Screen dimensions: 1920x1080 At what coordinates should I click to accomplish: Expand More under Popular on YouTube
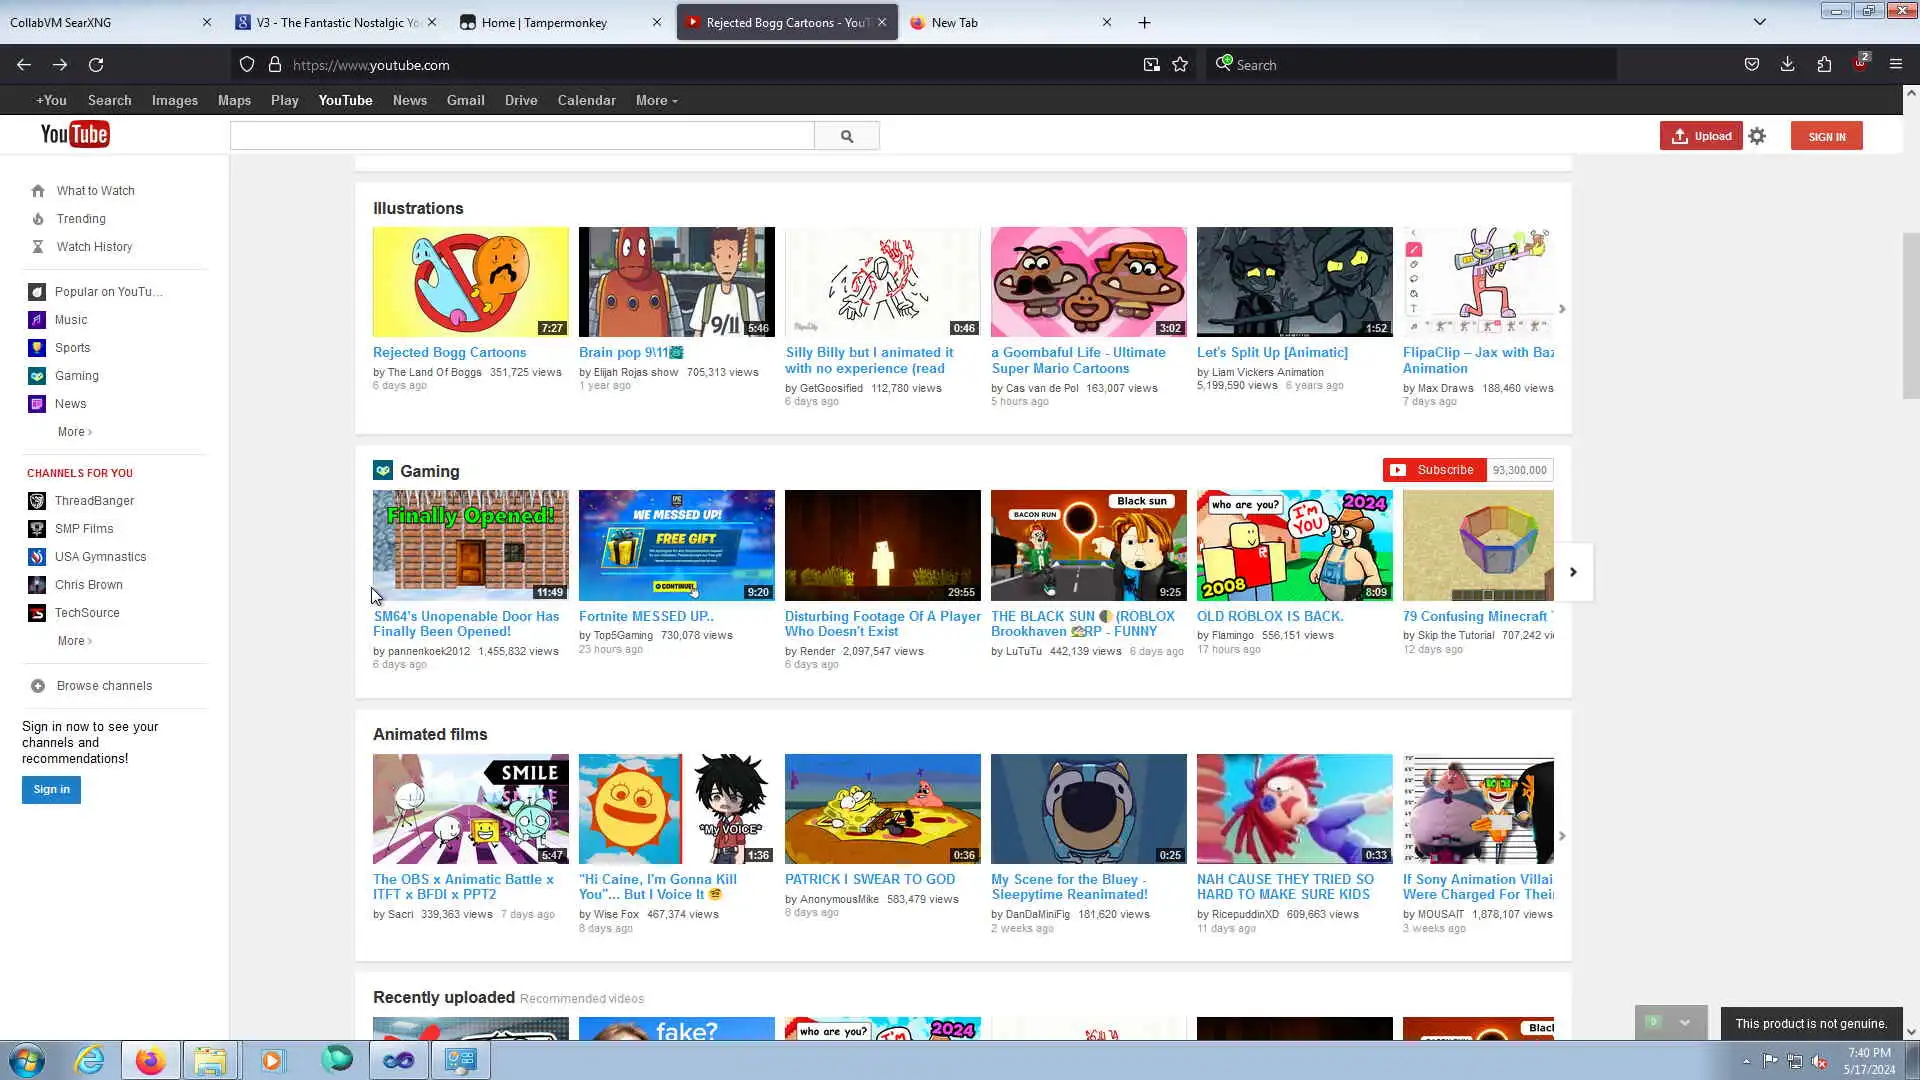(x=74, y=432)
